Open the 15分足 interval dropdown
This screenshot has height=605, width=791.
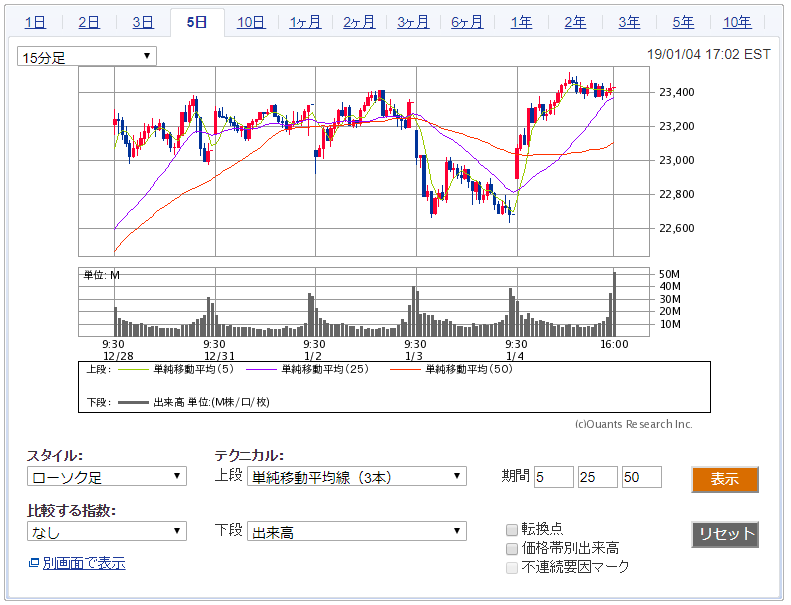(87, 57)
